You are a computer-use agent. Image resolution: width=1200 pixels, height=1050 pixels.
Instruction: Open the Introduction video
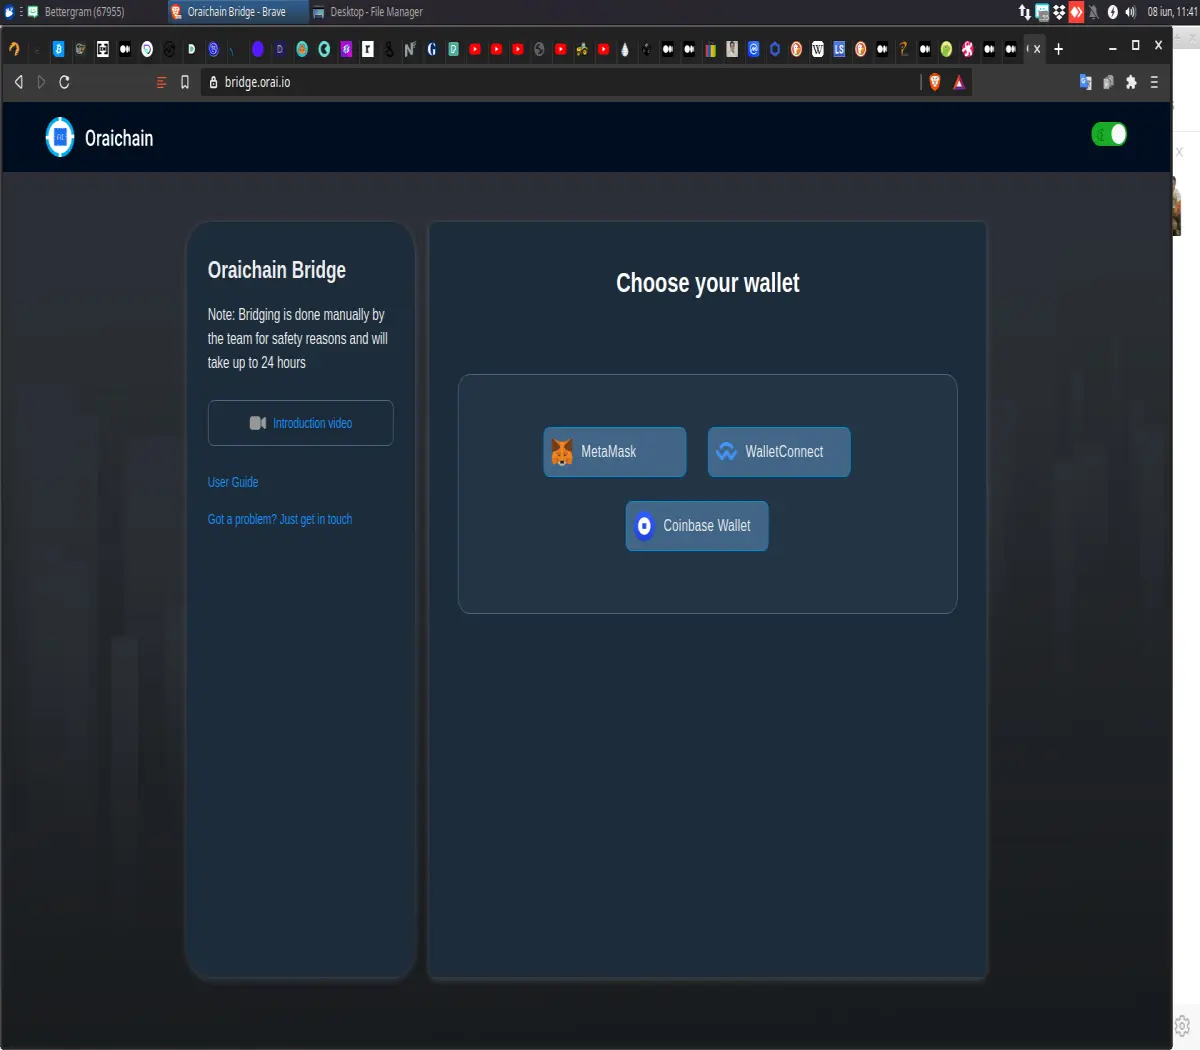click(x=300, y=423)
